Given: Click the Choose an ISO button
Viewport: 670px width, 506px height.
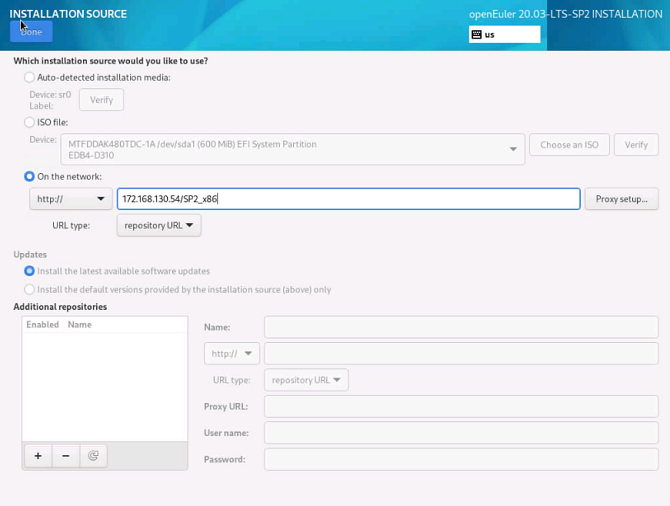Looking at the screenshot, I should [569, 145].
